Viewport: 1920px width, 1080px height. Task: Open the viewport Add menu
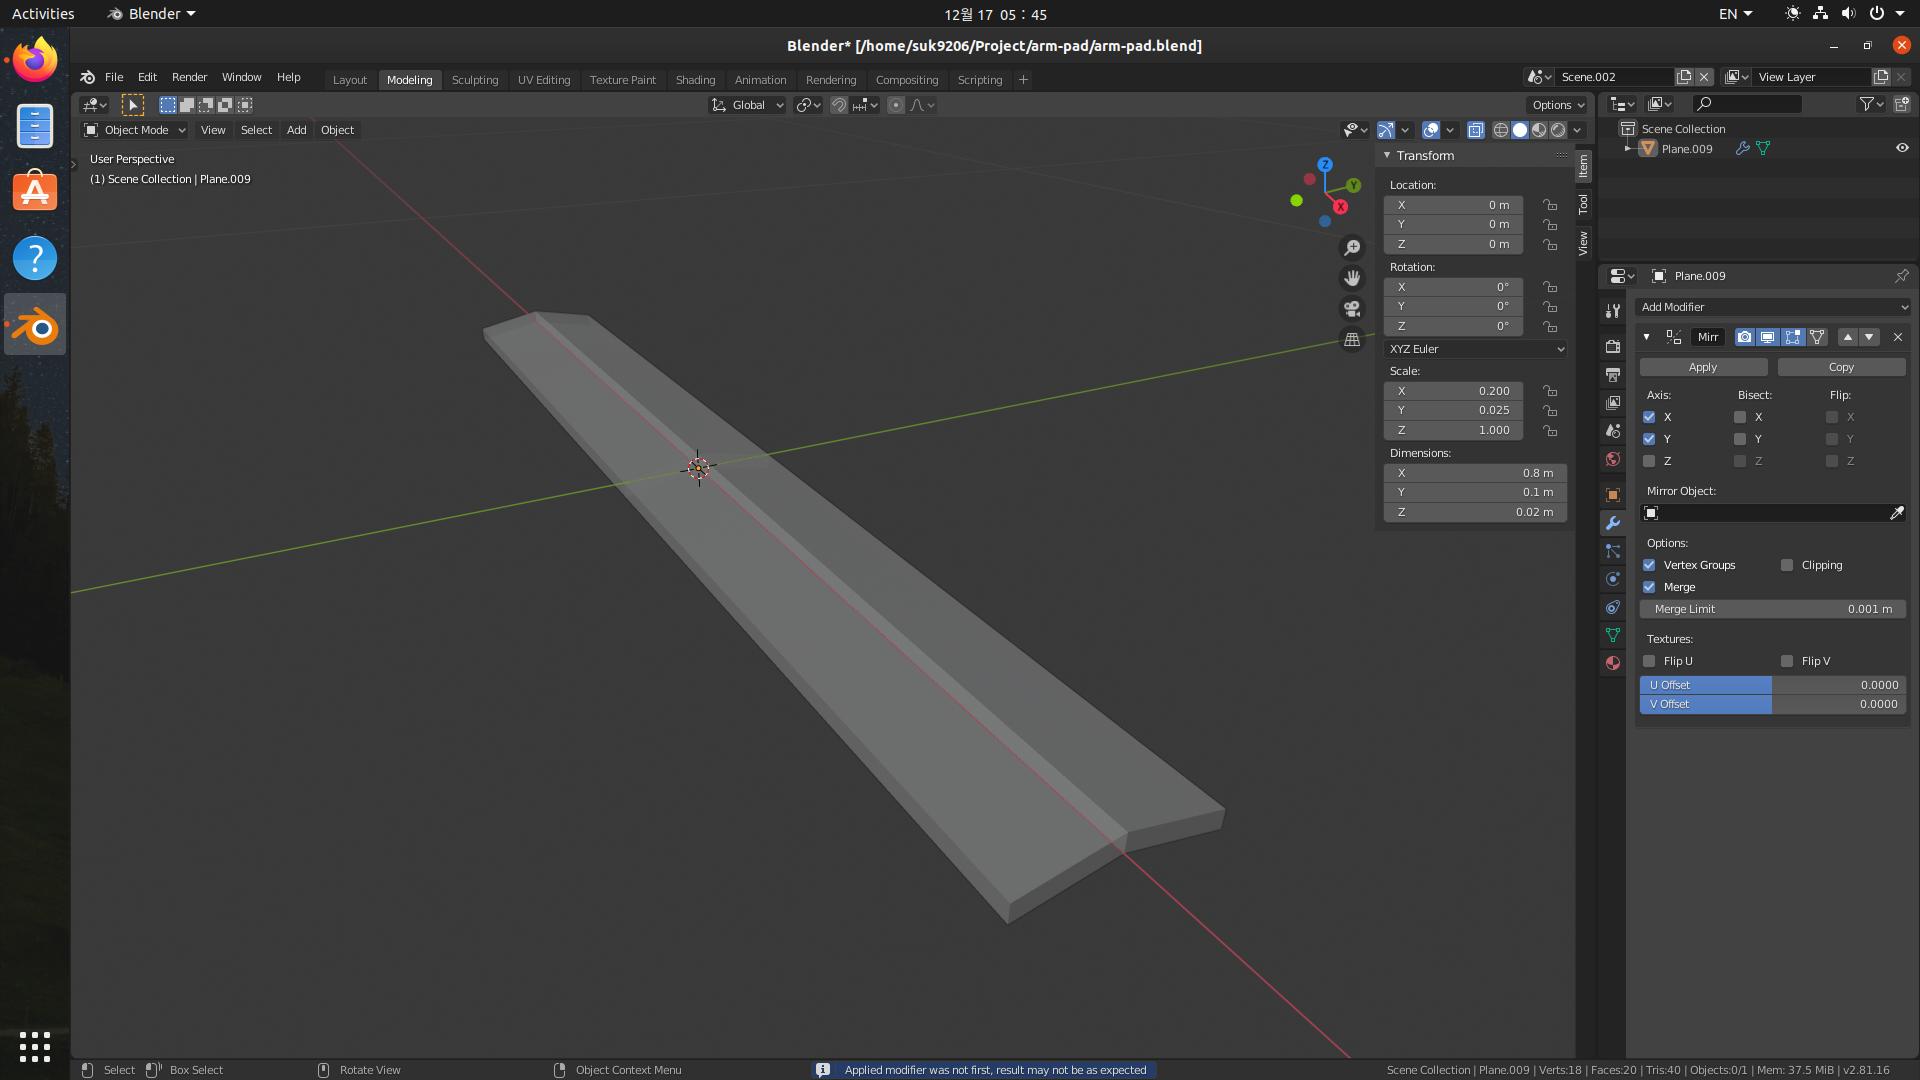coord(296,130)
